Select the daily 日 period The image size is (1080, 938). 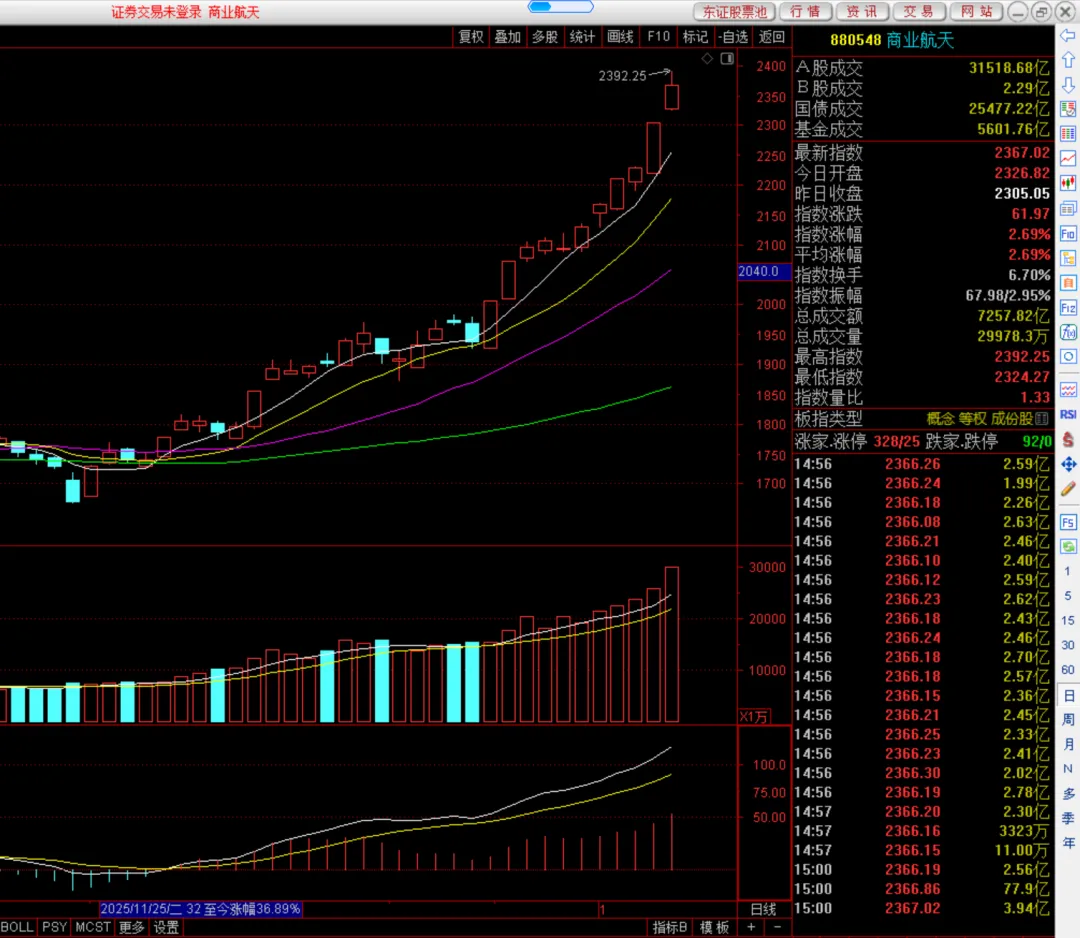1068,696
